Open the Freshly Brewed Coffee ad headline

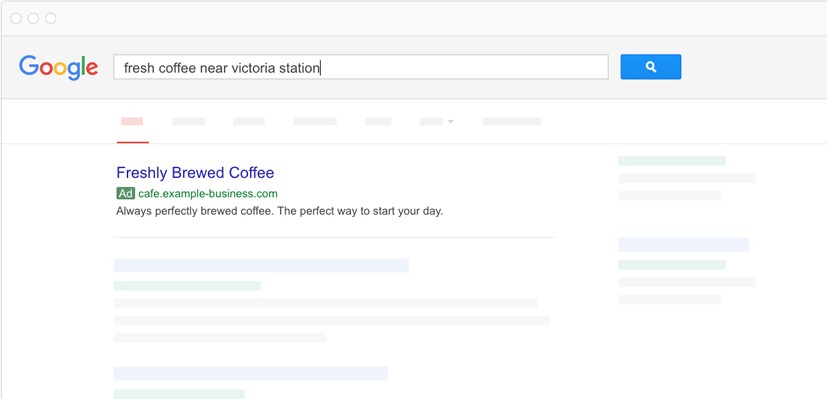(195, 173)
